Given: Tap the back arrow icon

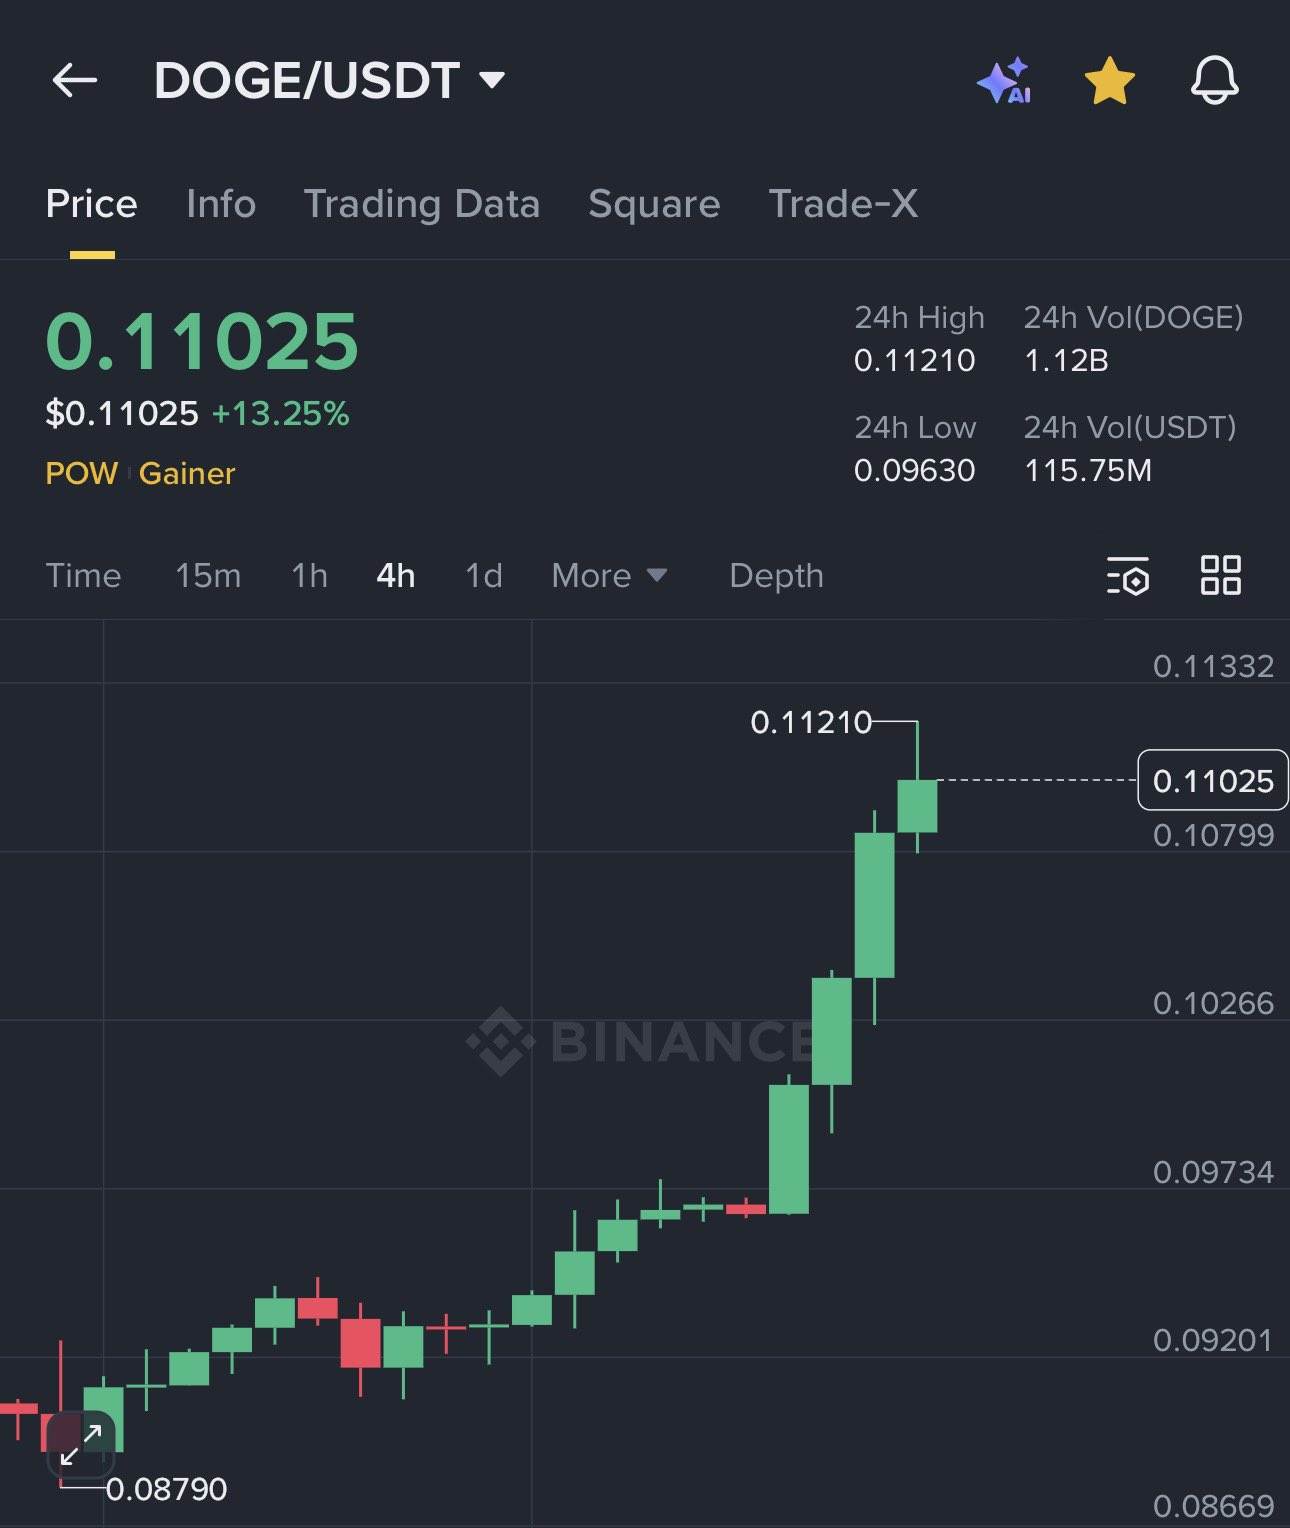Looking at the screenshot, I should coord(75,80).
